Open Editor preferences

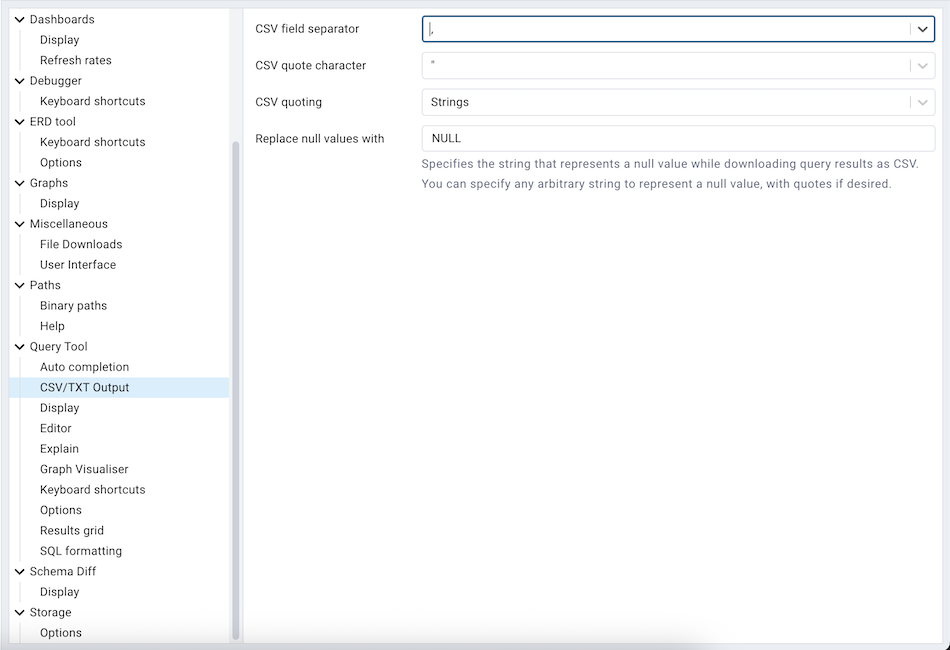[x=56, y=428]
